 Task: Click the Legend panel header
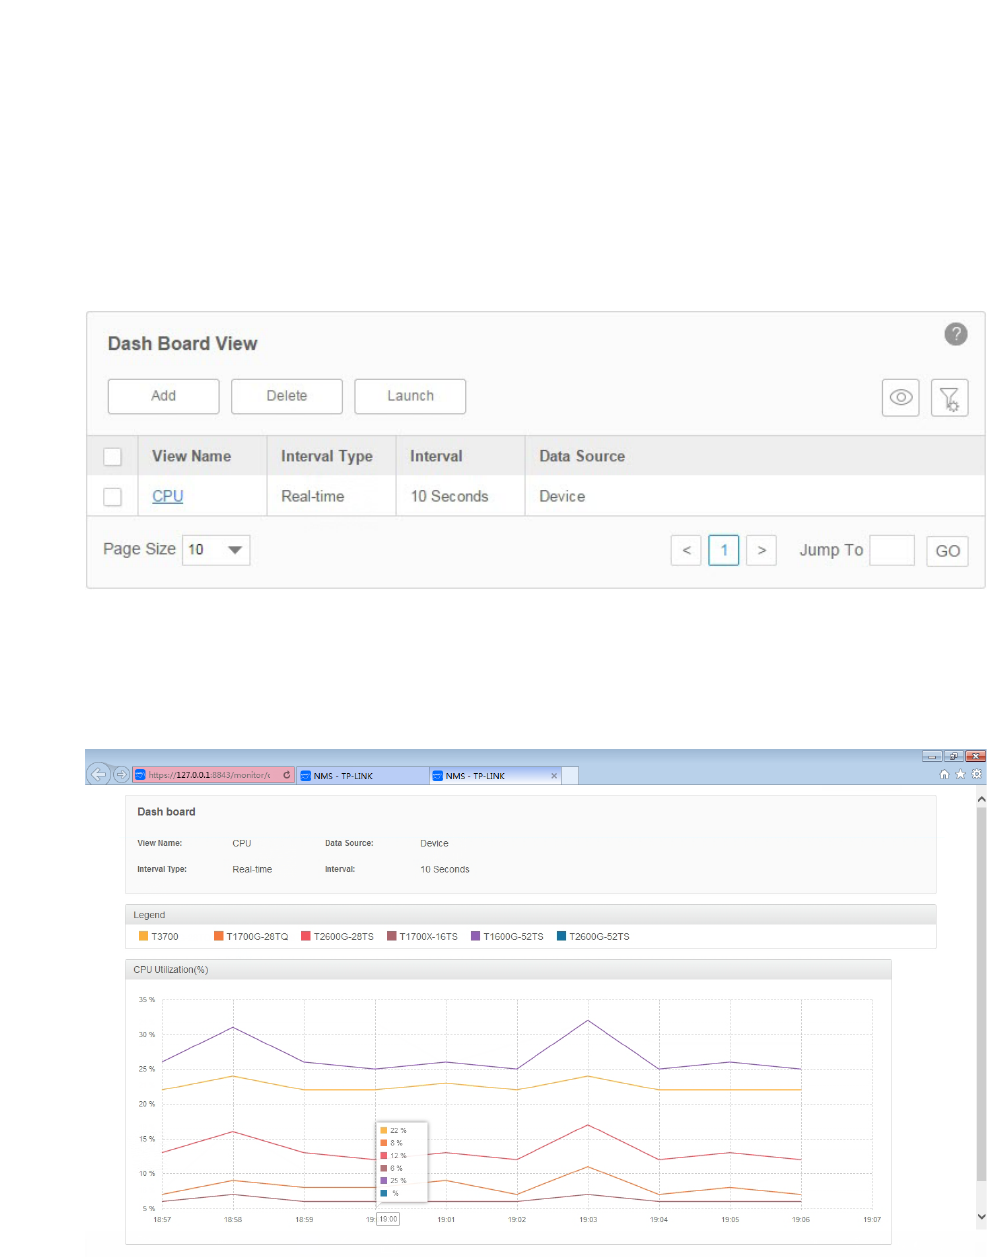pyautogui.click(x=531, y=914)
